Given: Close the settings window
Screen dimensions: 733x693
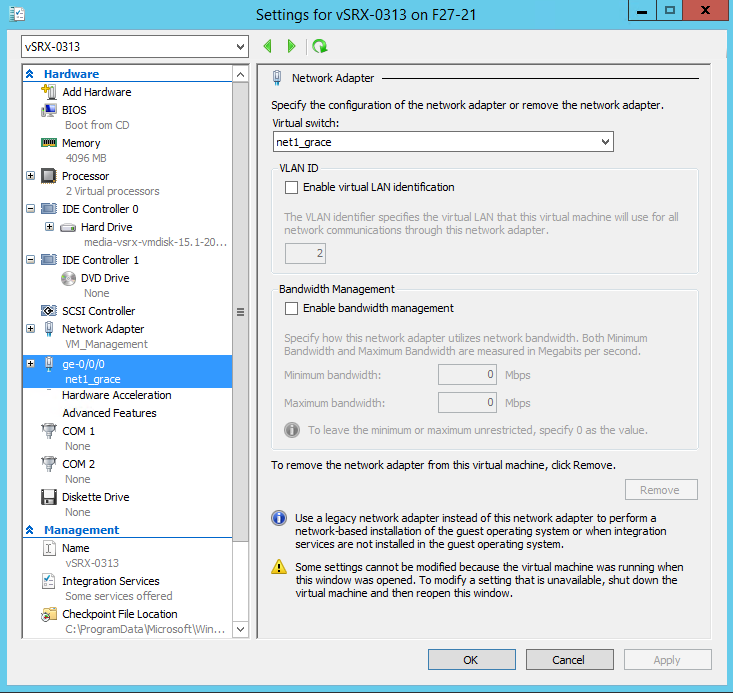Looking at the screenshot, I should pyautogui.click(x=705, y=10).
